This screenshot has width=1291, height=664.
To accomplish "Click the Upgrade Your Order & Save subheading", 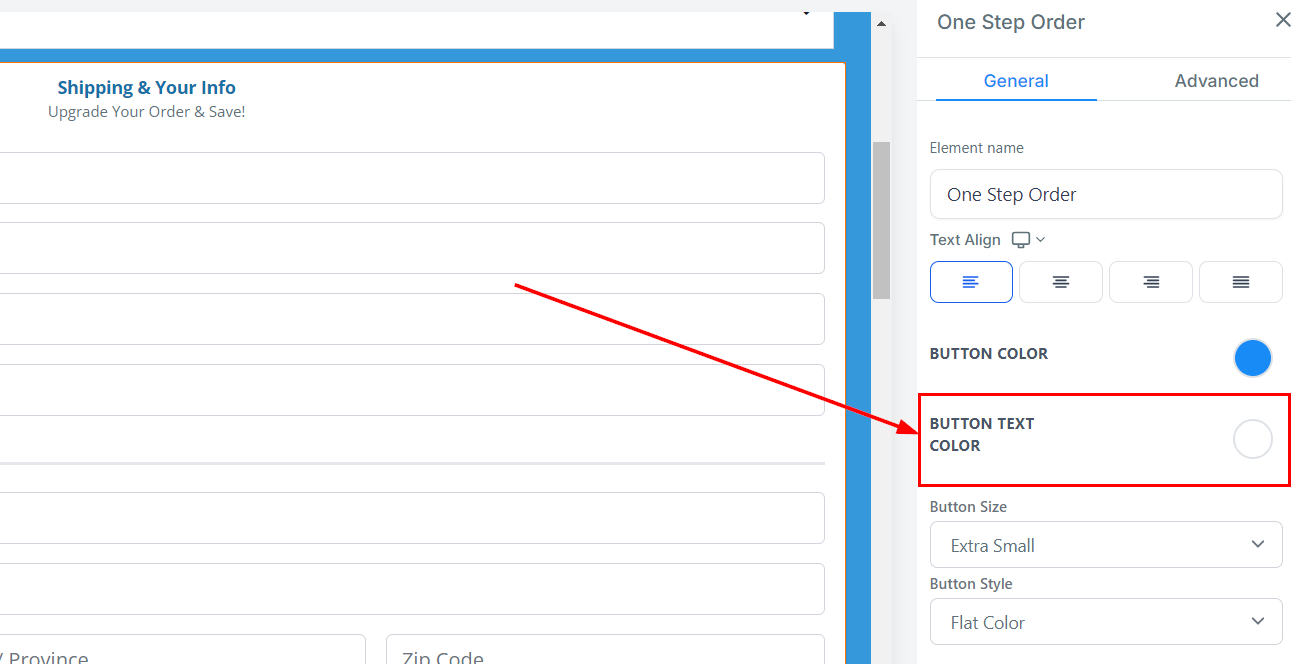I will [x=146, y=112].
